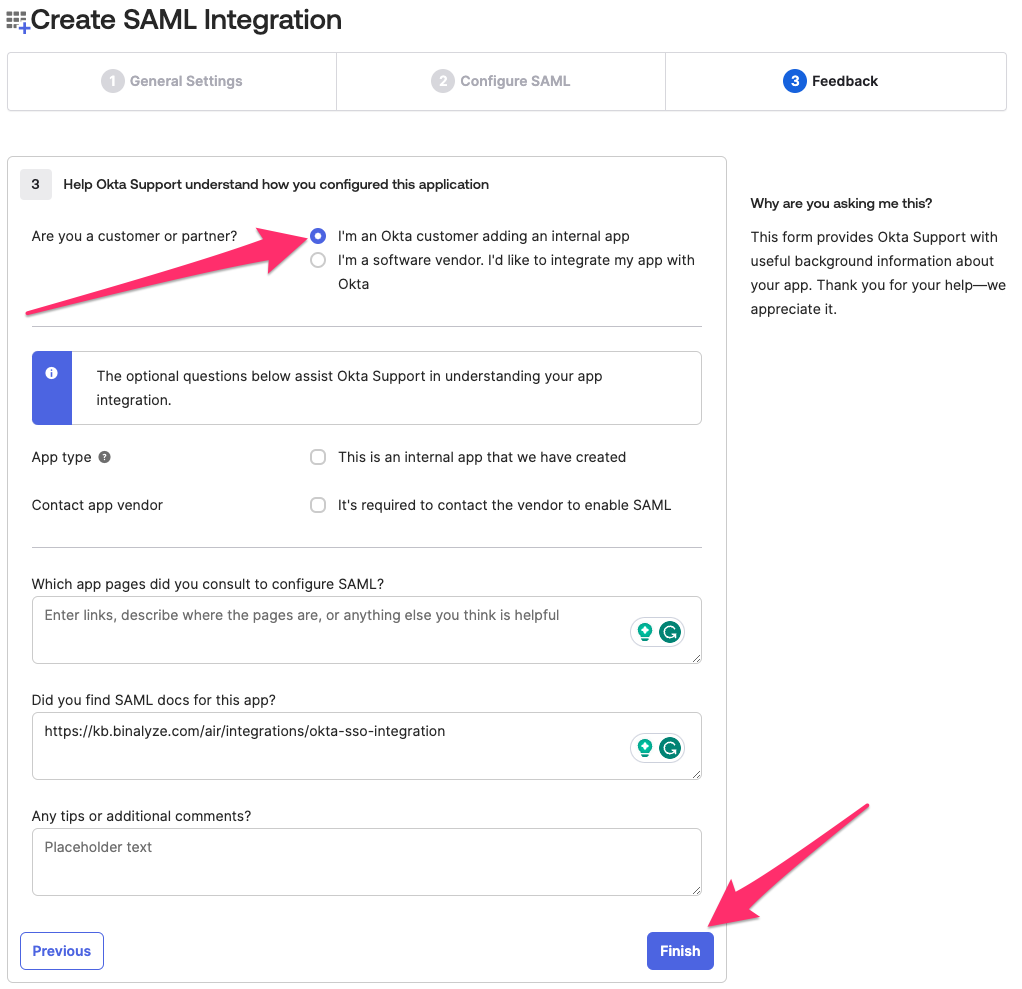Viewport: 1022px width, 989px height.
Task: Click the App type help question icon
Action: click(x=104, y=457)
